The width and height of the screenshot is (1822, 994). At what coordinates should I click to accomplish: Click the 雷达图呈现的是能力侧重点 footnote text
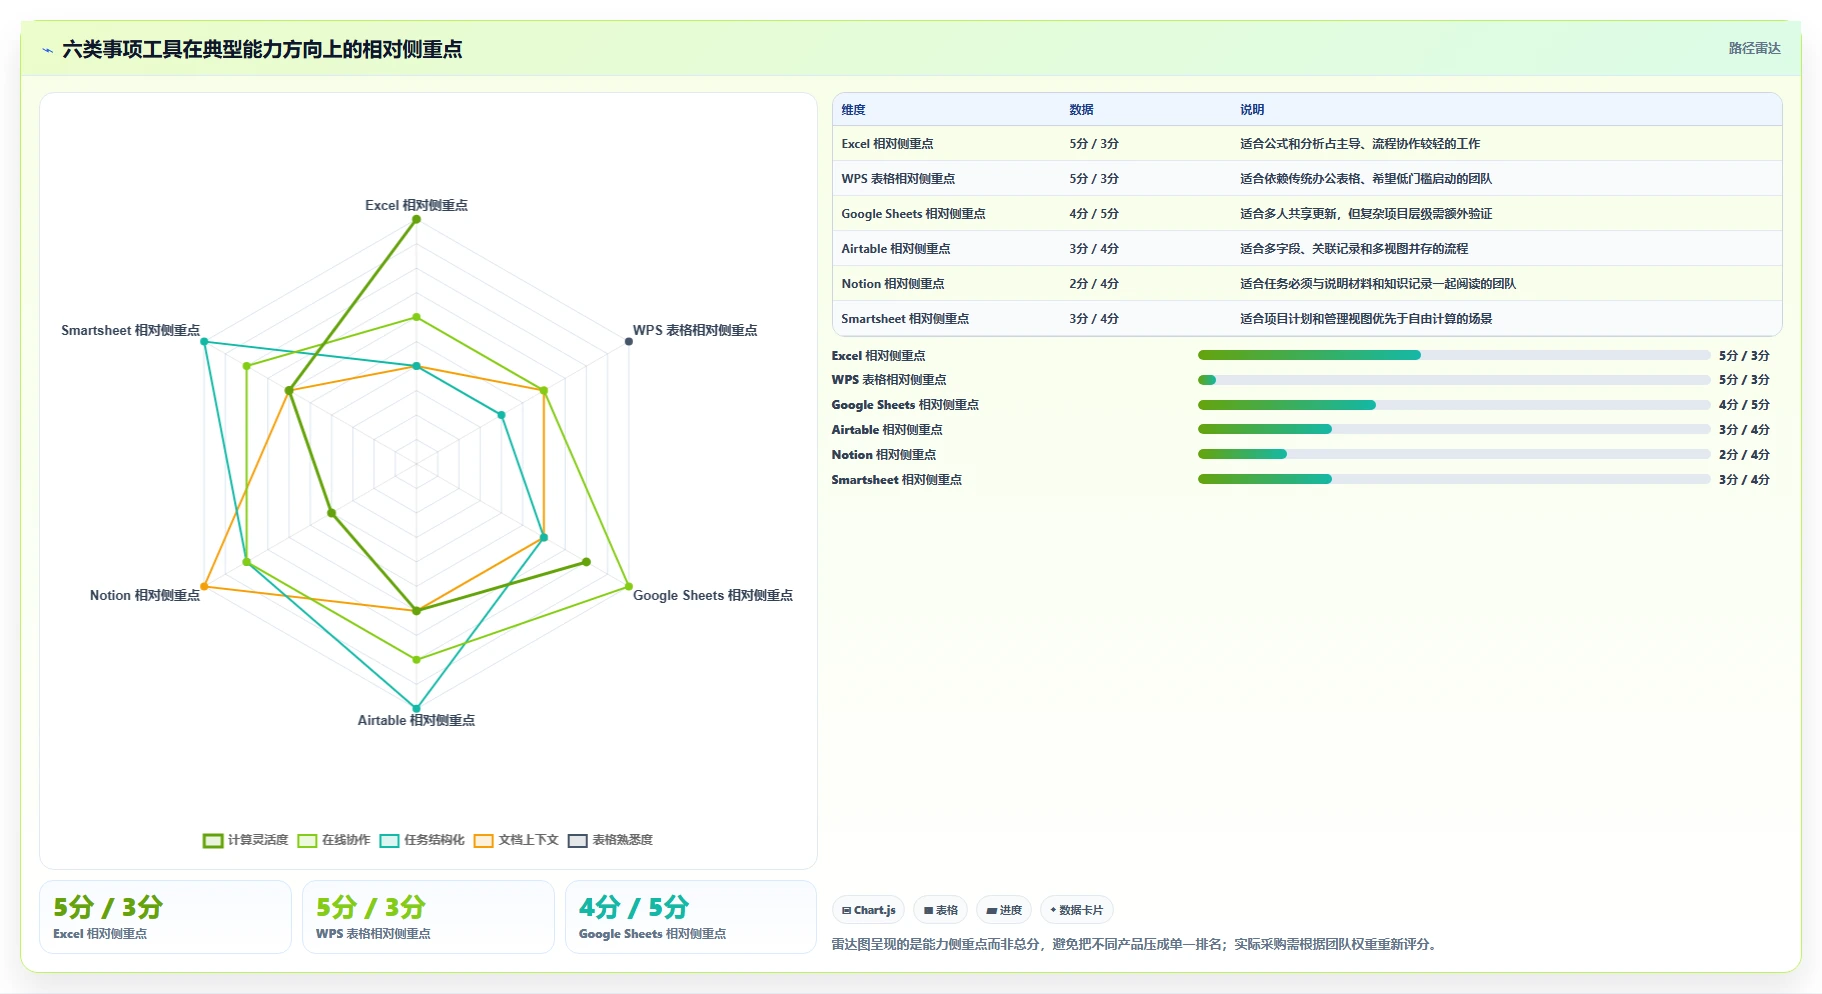[1136, 944]
